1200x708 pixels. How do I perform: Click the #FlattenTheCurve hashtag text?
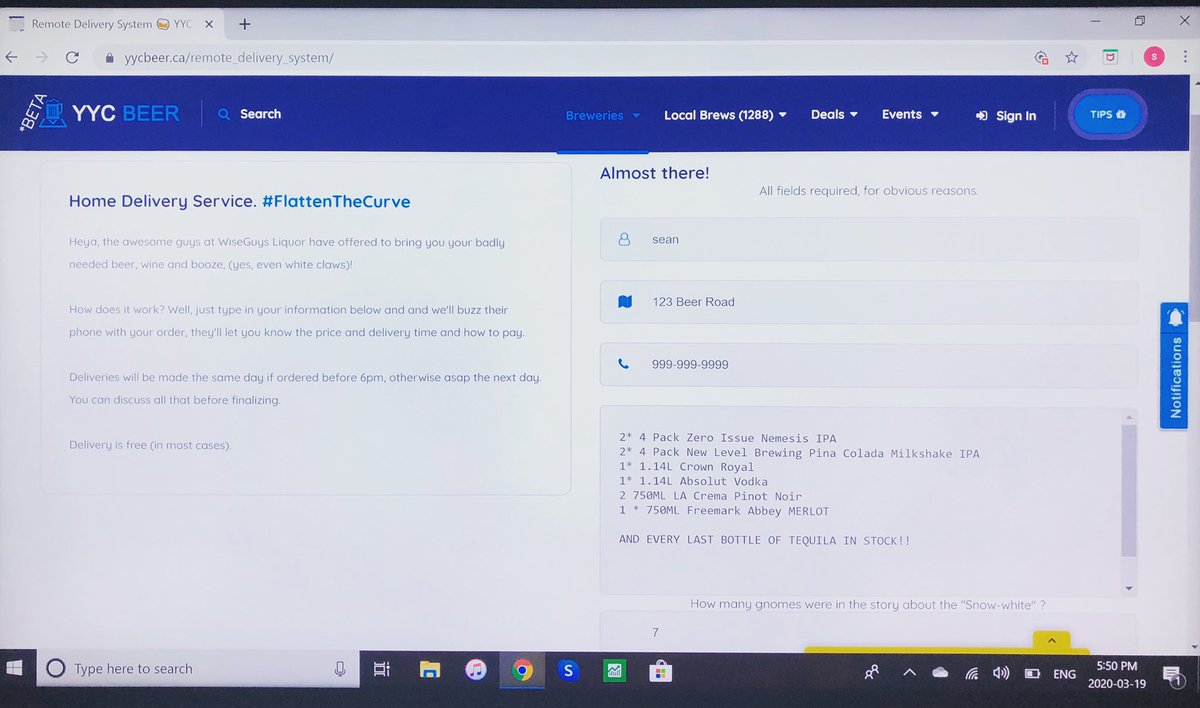[336, 202]
